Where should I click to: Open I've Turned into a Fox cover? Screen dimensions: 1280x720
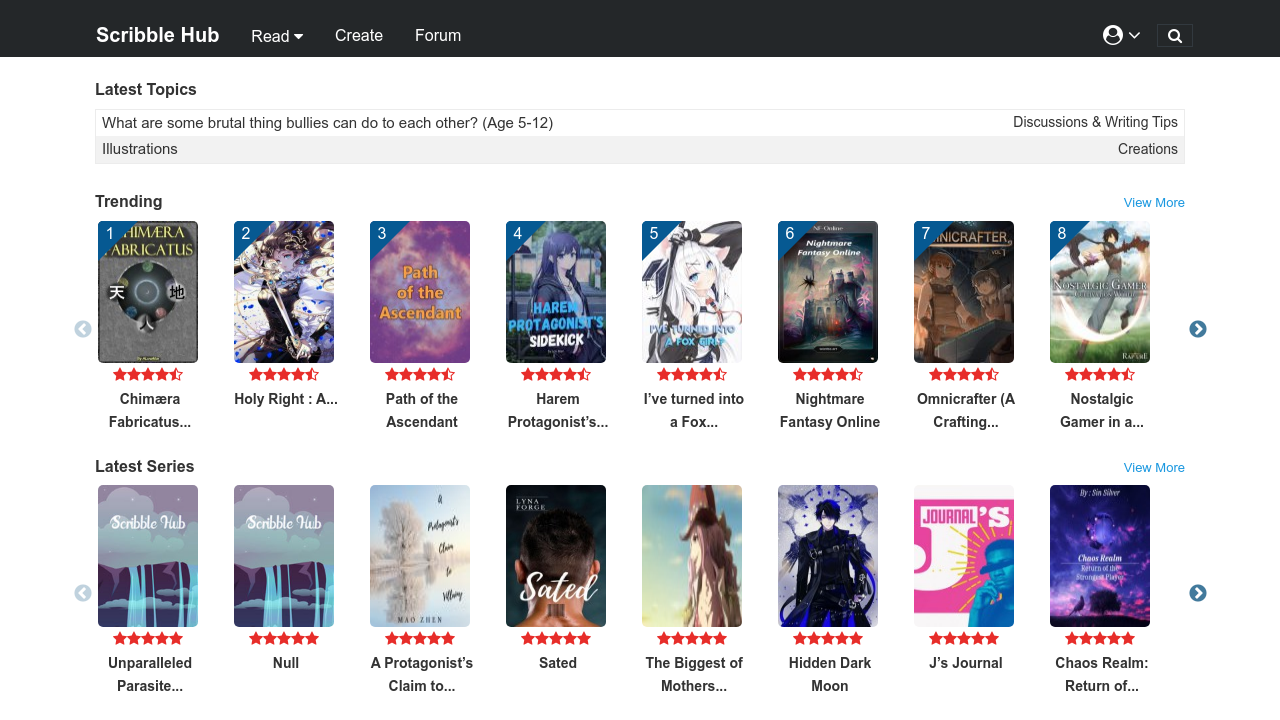(x=692, y=292)
